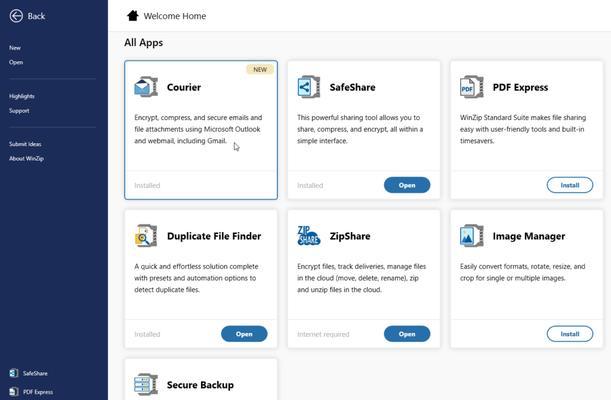The image size is (611, 400).
Task: Click the Secure Backup card title
Action: click(200, 385)
